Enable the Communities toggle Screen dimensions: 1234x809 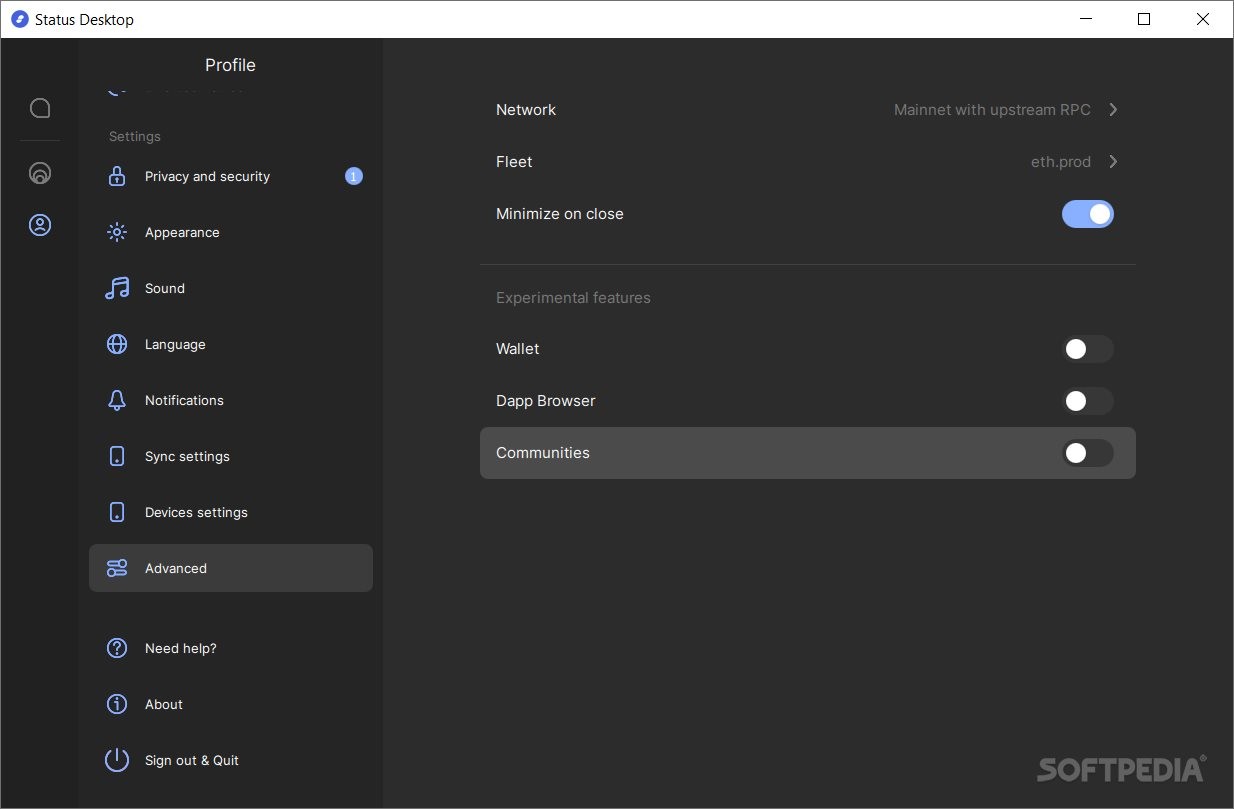(1088, 453)
